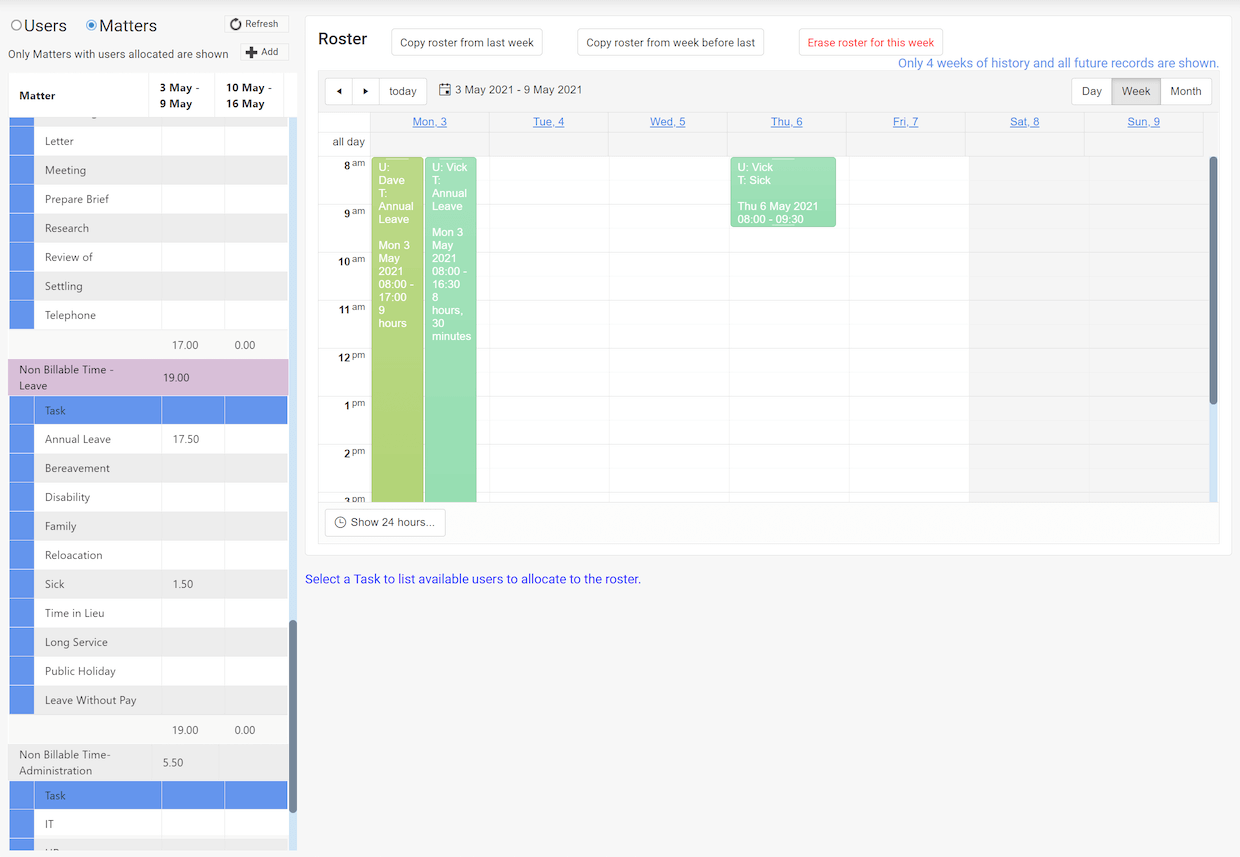
Task: Select the Leave Without Pay row
Action: pyautogui.click(x=148, y=700)
